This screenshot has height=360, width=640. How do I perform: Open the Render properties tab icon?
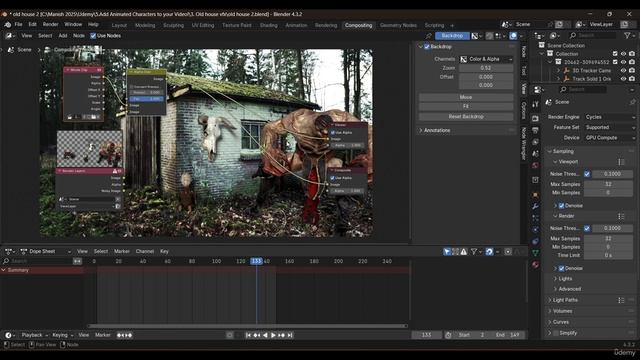point(535,118)
